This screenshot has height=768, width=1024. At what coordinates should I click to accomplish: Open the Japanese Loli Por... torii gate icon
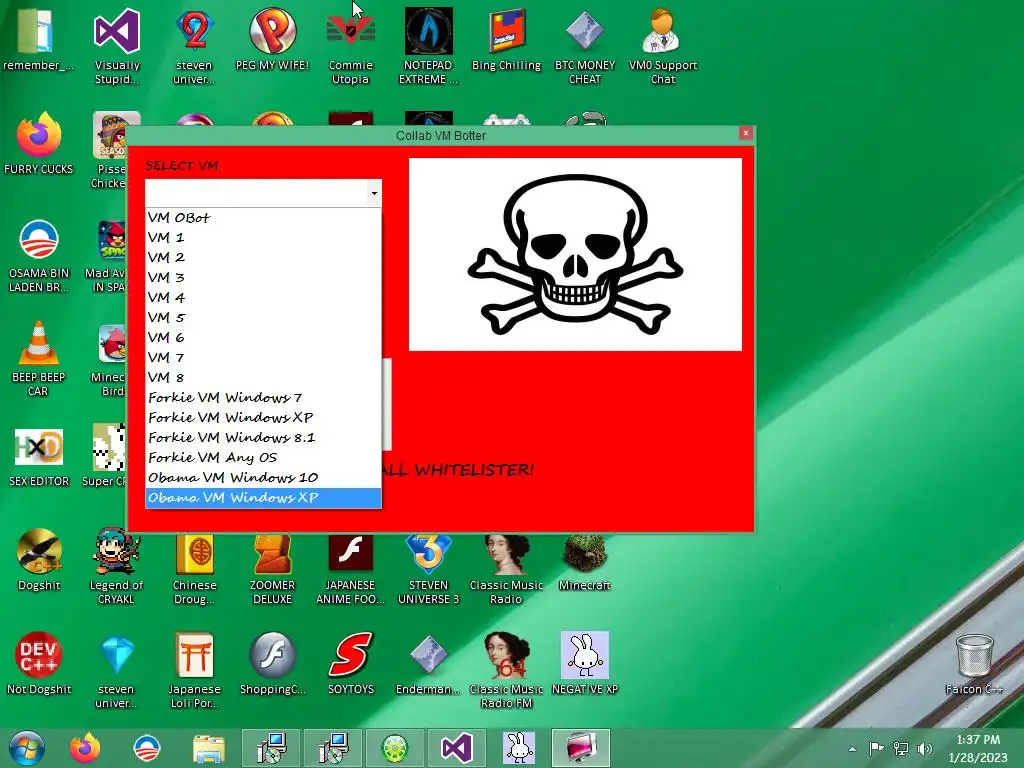195,669
